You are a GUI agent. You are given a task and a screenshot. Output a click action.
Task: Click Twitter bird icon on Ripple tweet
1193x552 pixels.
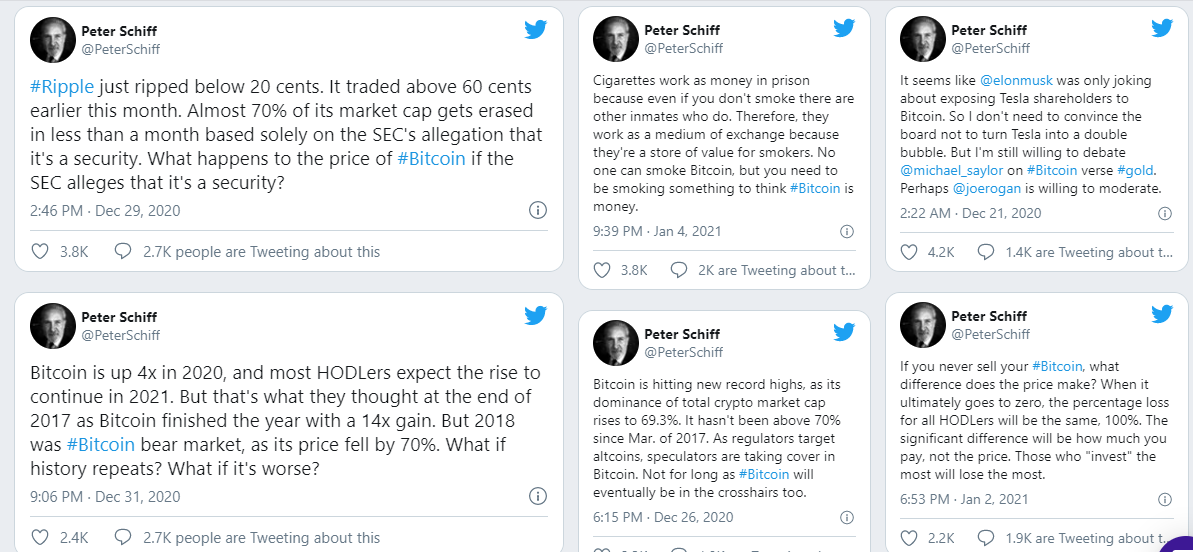pyautogui.click(x=536, y=29)
